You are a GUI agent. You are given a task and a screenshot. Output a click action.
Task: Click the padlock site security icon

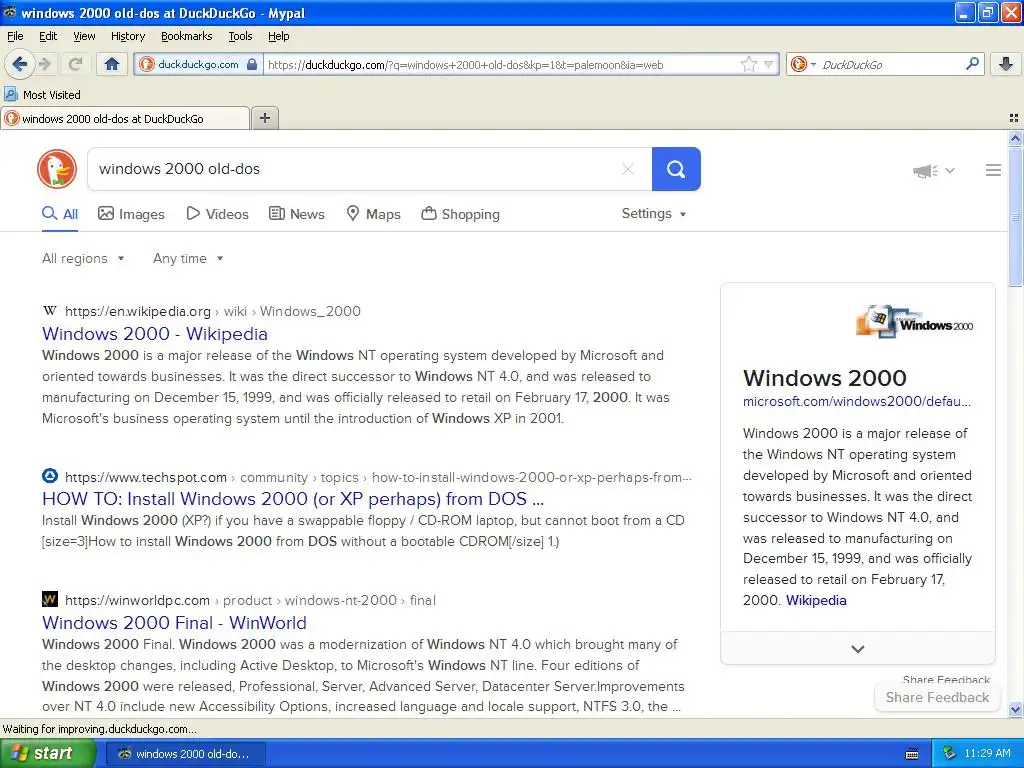coord(252,64)
